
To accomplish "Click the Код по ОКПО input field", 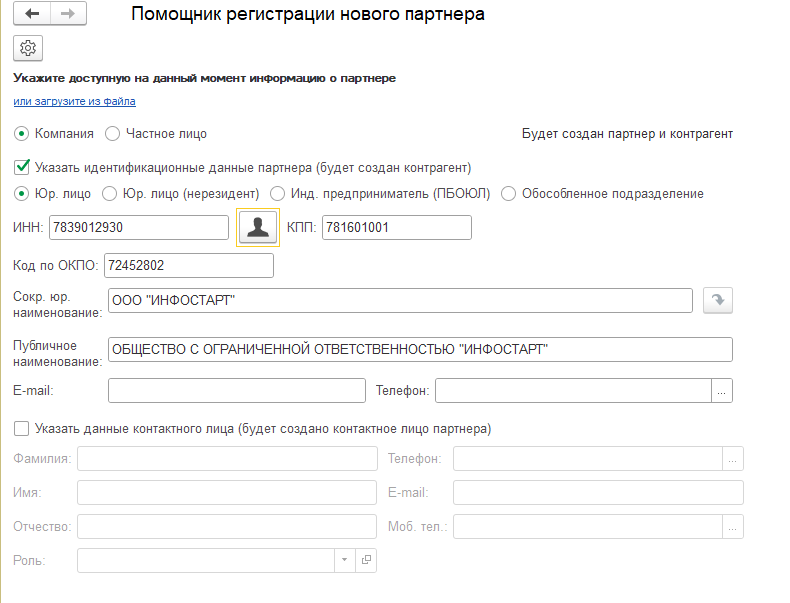I will (188, 265).
